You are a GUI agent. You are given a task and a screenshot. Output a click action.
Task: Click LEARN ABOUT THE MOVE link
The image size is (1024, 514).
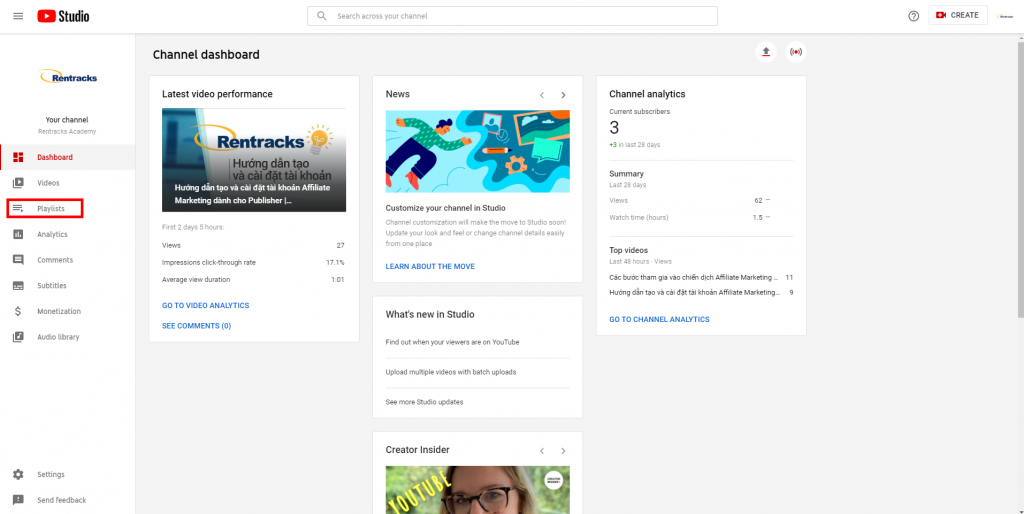(x=430, y=266)
